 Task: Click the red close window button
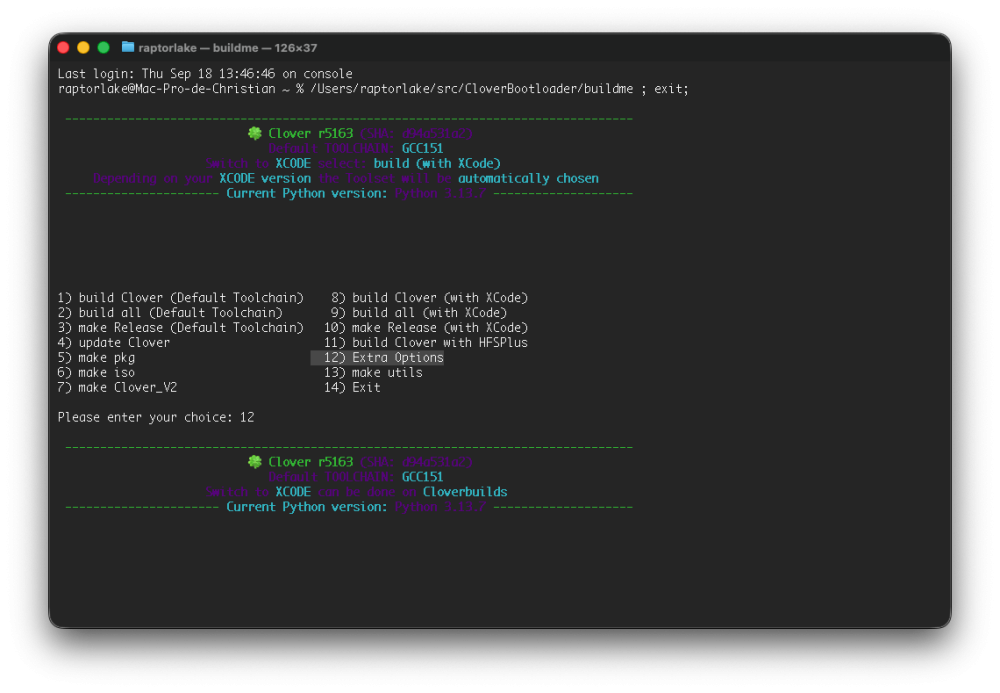(x=63, y=48)
